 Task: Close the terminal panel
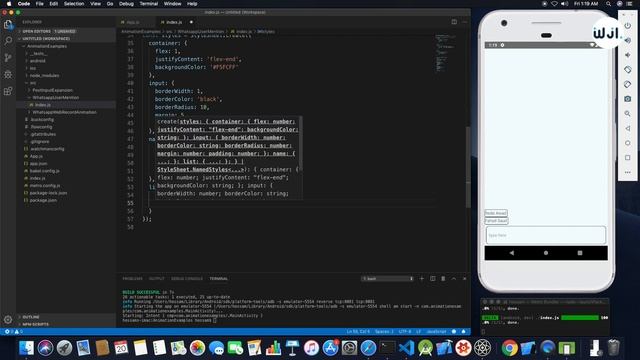point(464,279)
